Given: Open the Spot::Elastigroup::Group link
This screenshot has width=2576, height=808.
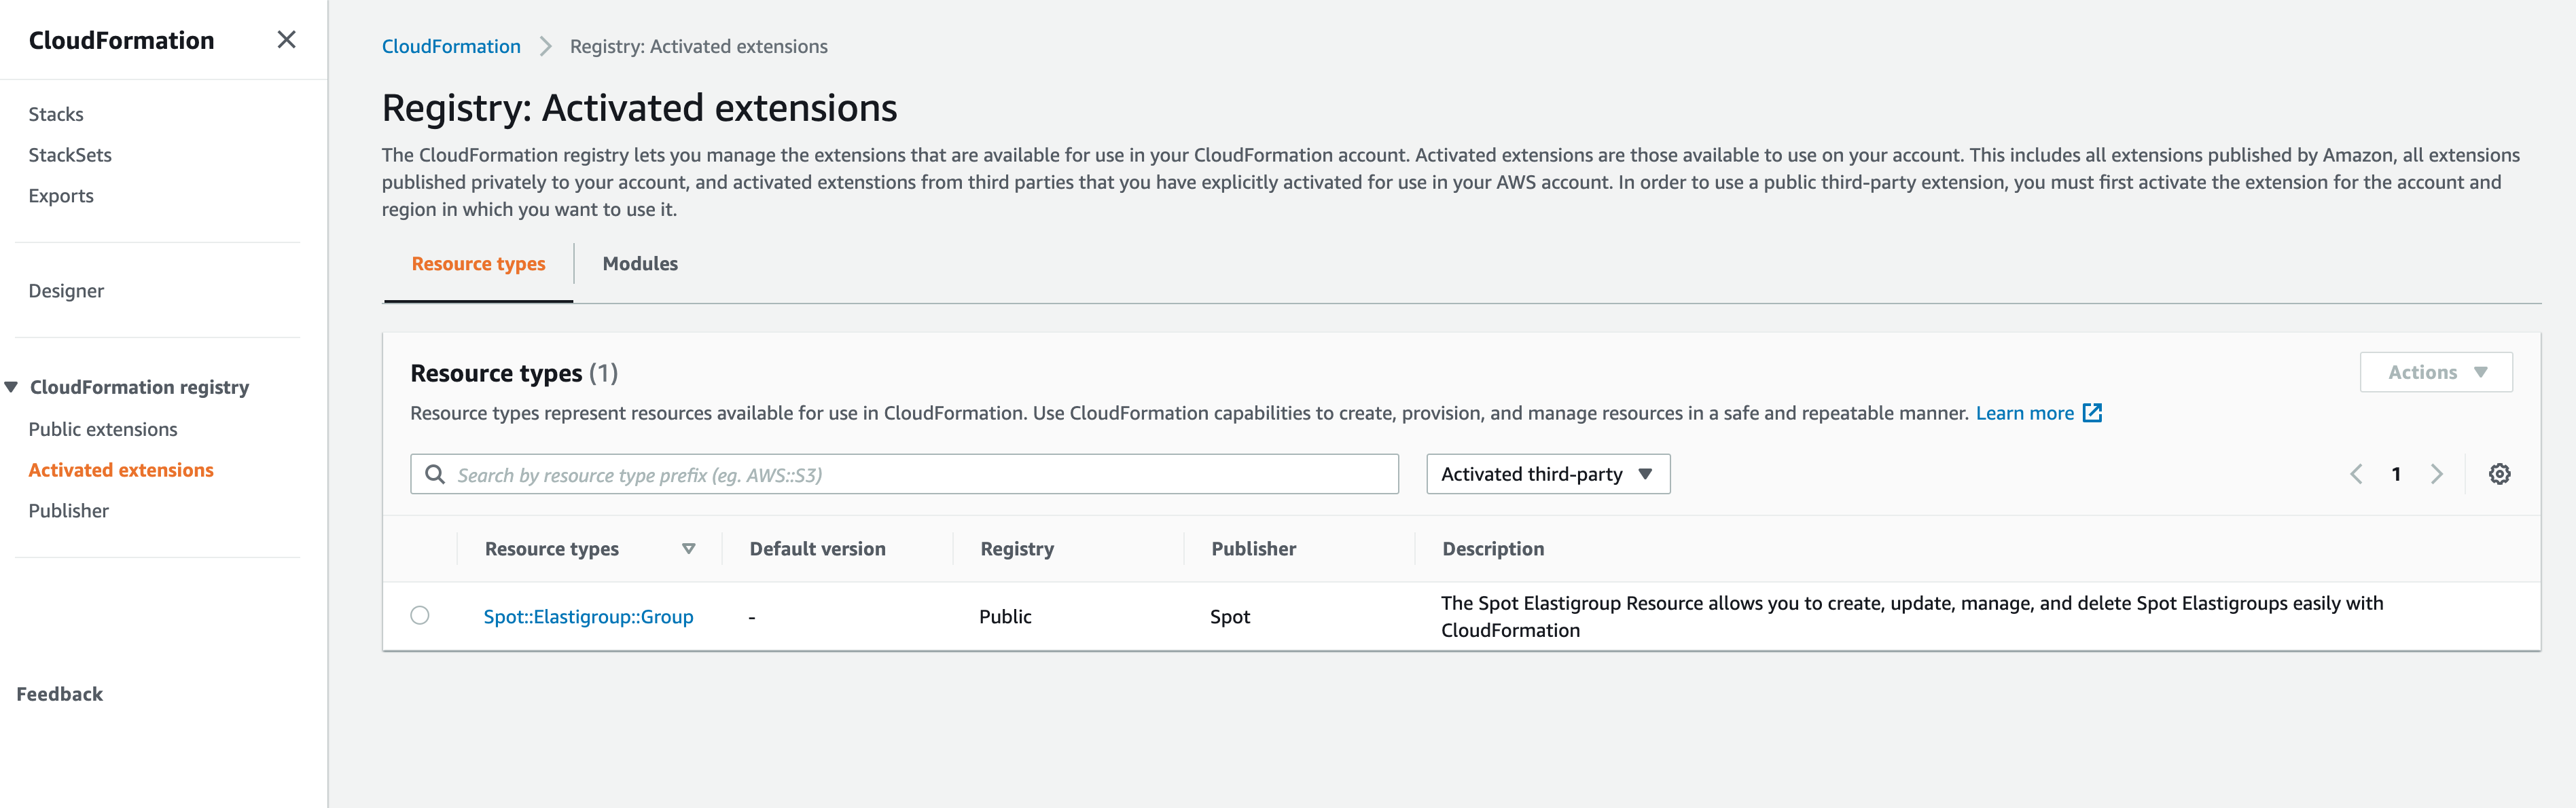Looking at the screenshot, I should 588,617.
